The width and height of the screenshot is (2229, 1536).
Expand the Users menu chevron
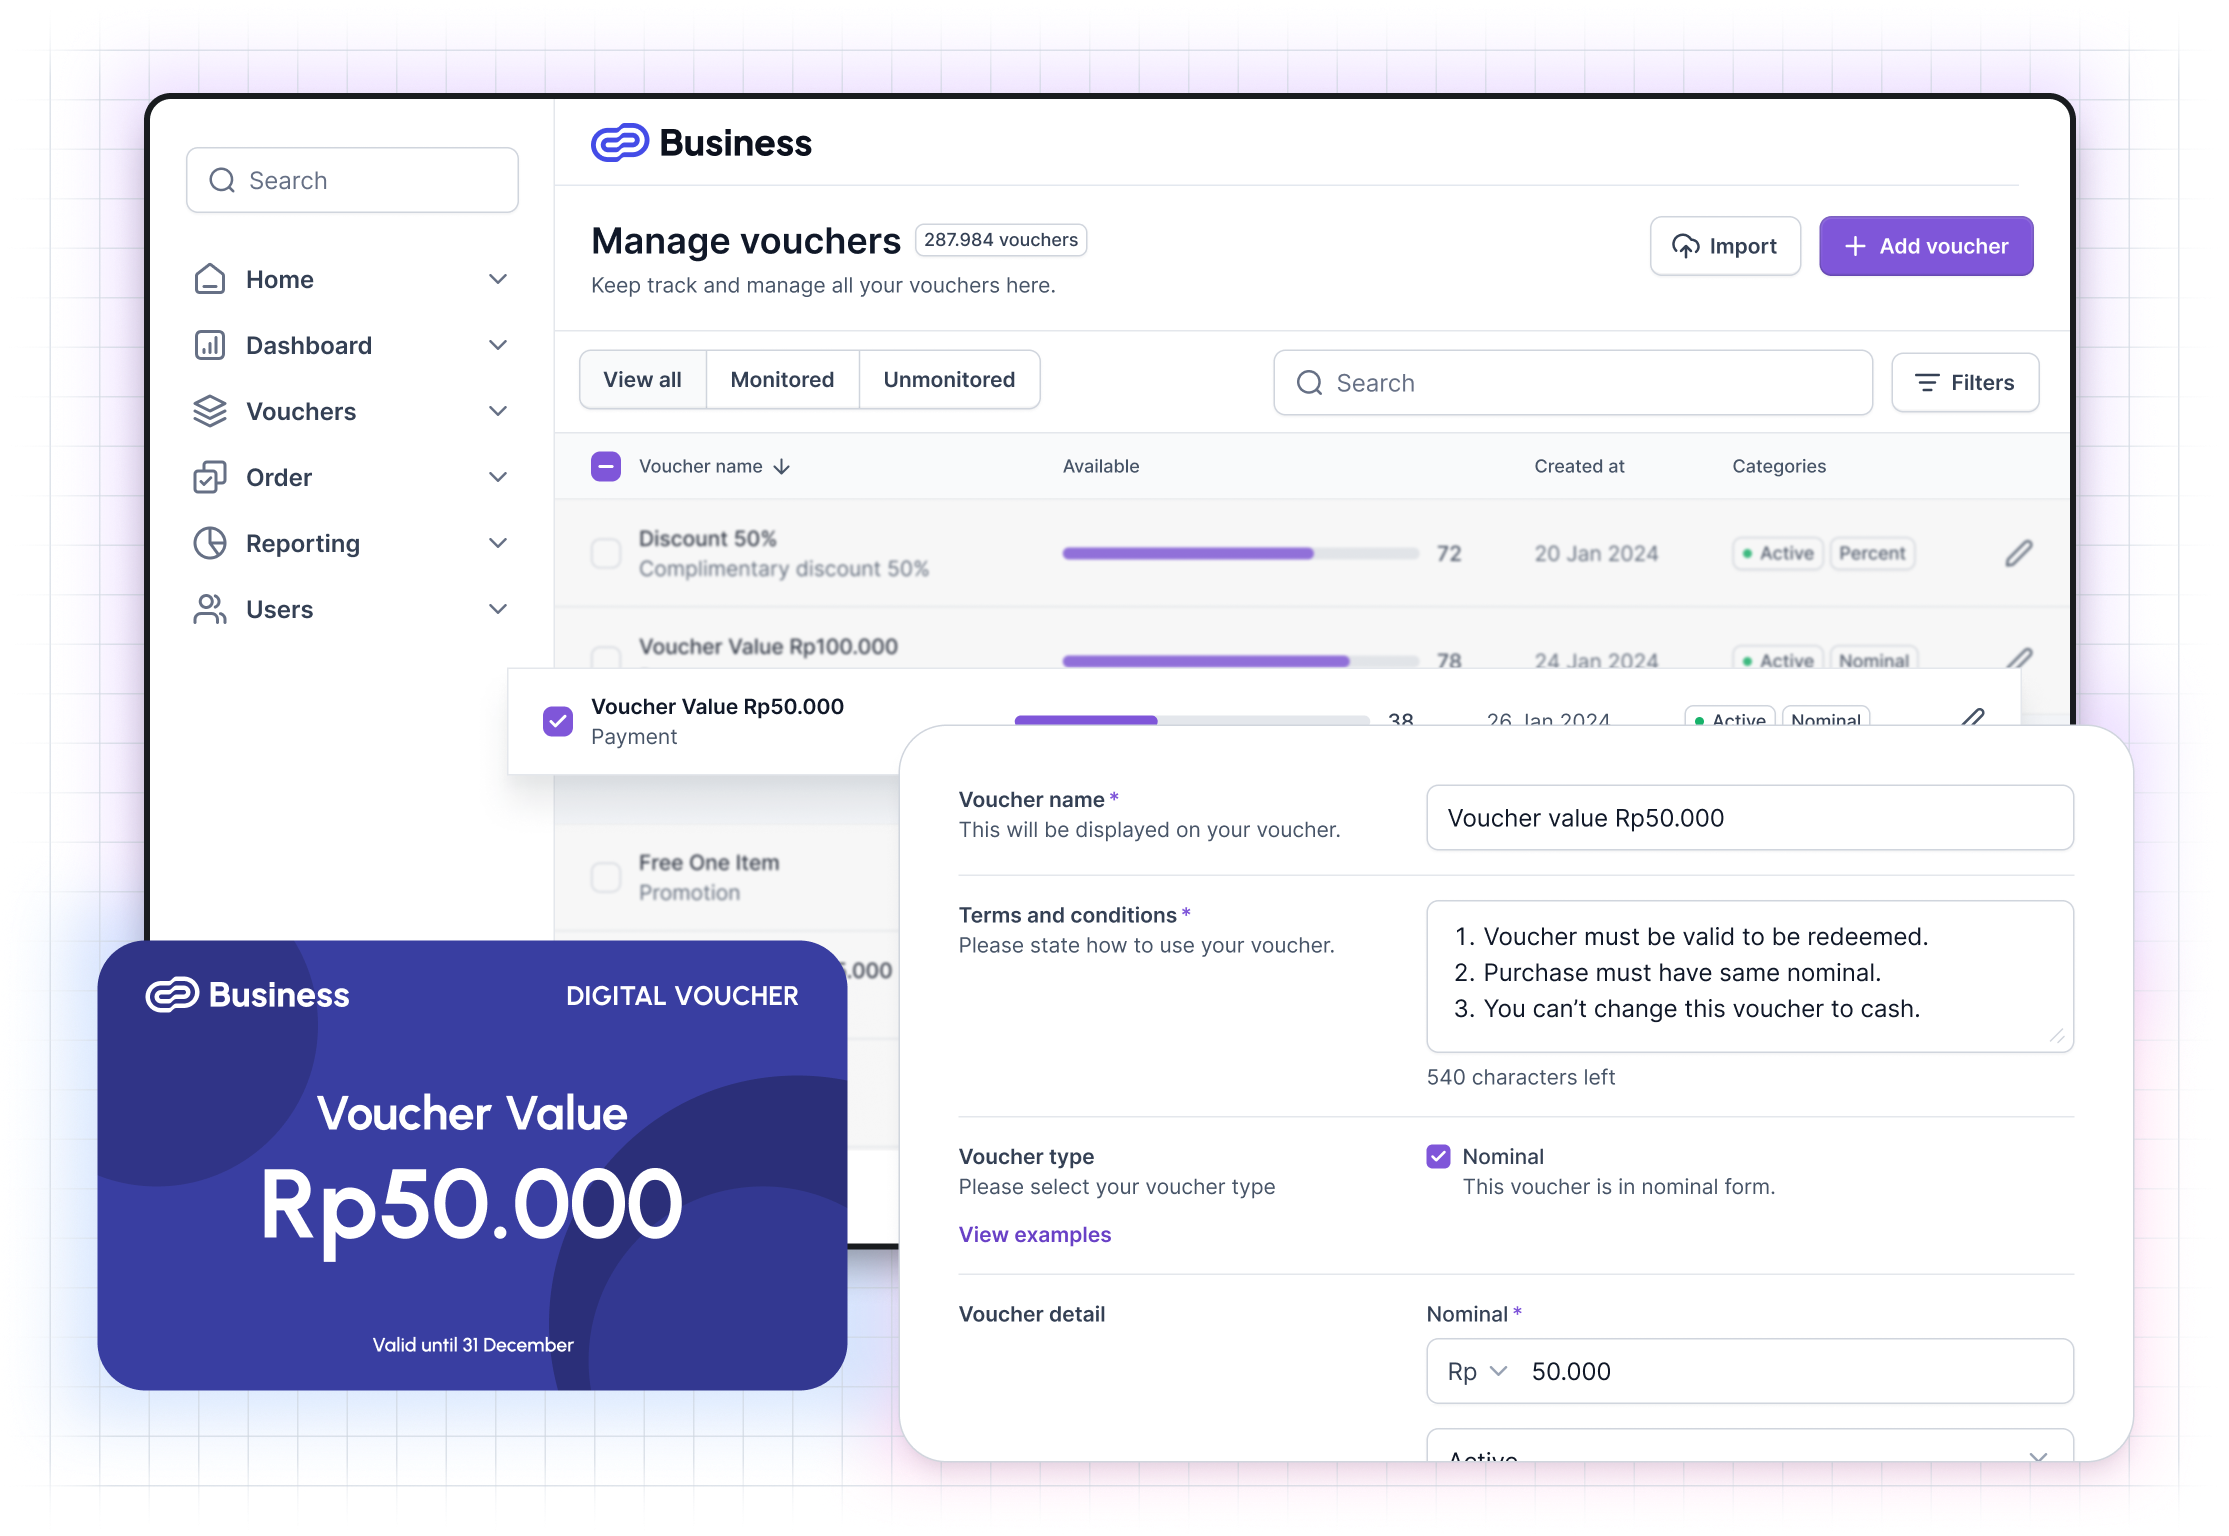pyautogui.click(x=498, y=609)
